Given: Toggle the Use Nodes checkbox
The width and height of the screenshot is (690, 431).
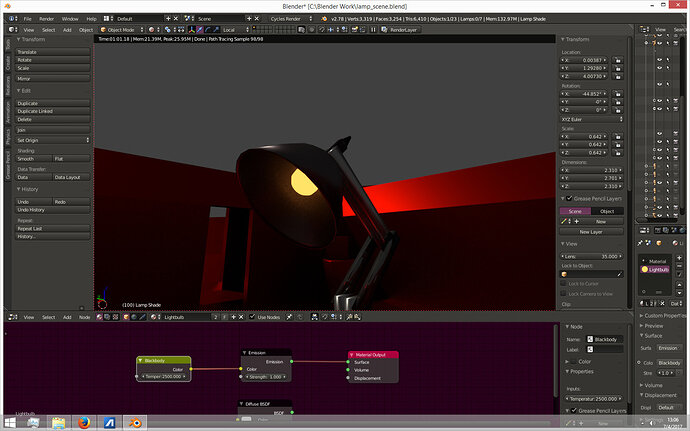Looking at the screenshot, I should 252,316.
